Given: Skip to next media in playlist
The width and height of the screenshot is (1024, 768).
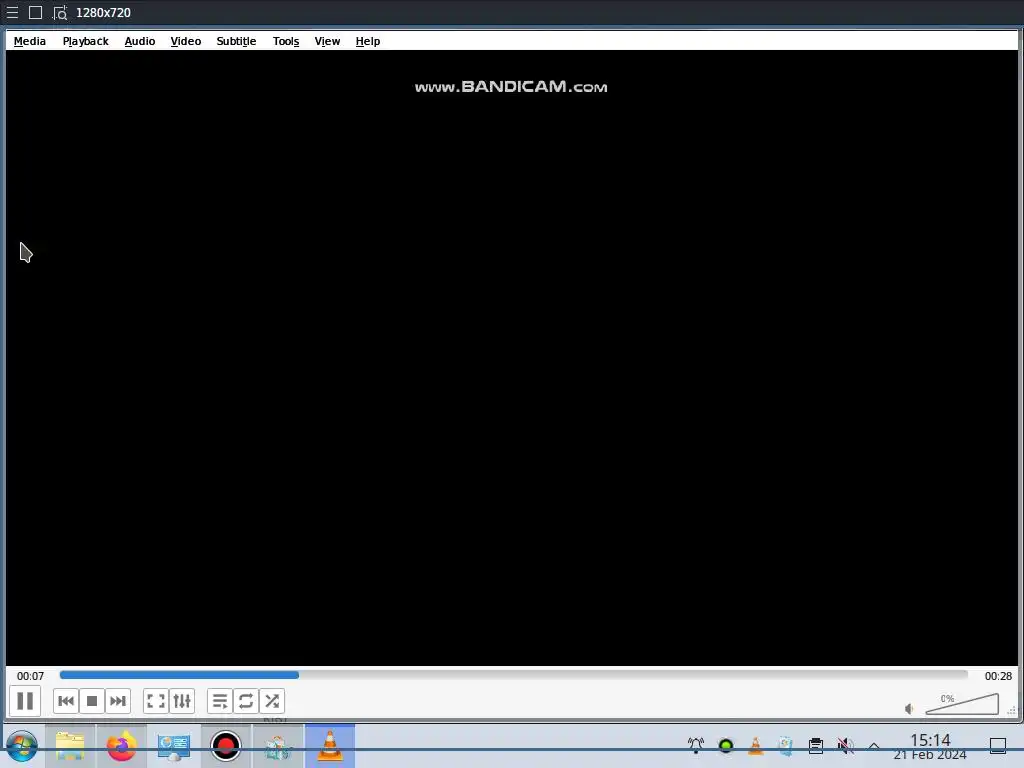Looking at the screenshot, I should tap(118, 701).
